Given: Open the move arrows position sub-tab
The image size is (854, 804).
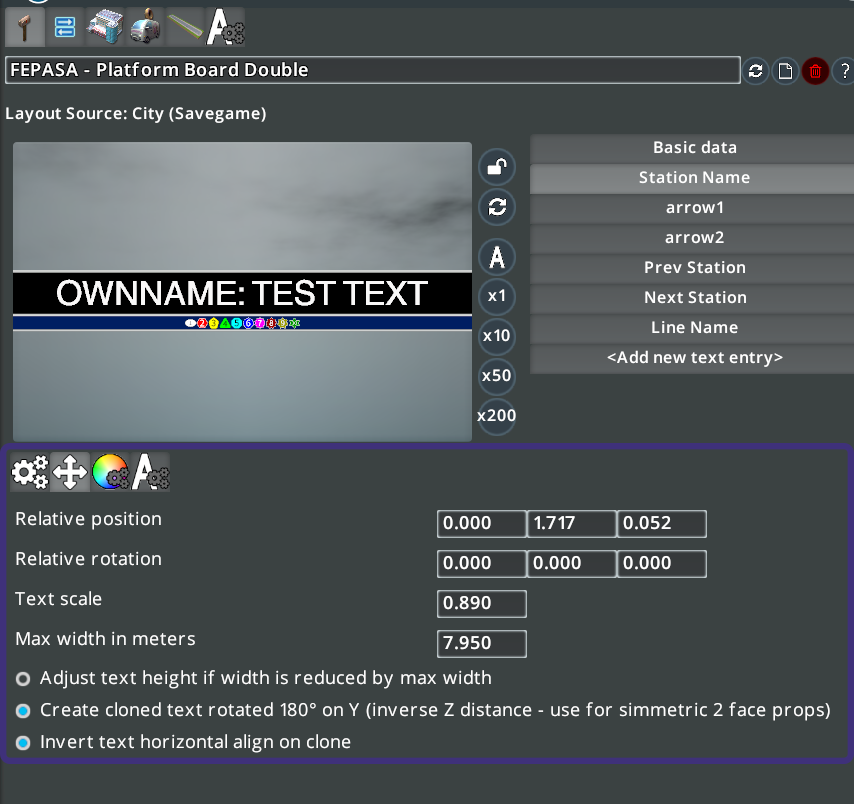Looking at the screenshot, I should 70,472.
